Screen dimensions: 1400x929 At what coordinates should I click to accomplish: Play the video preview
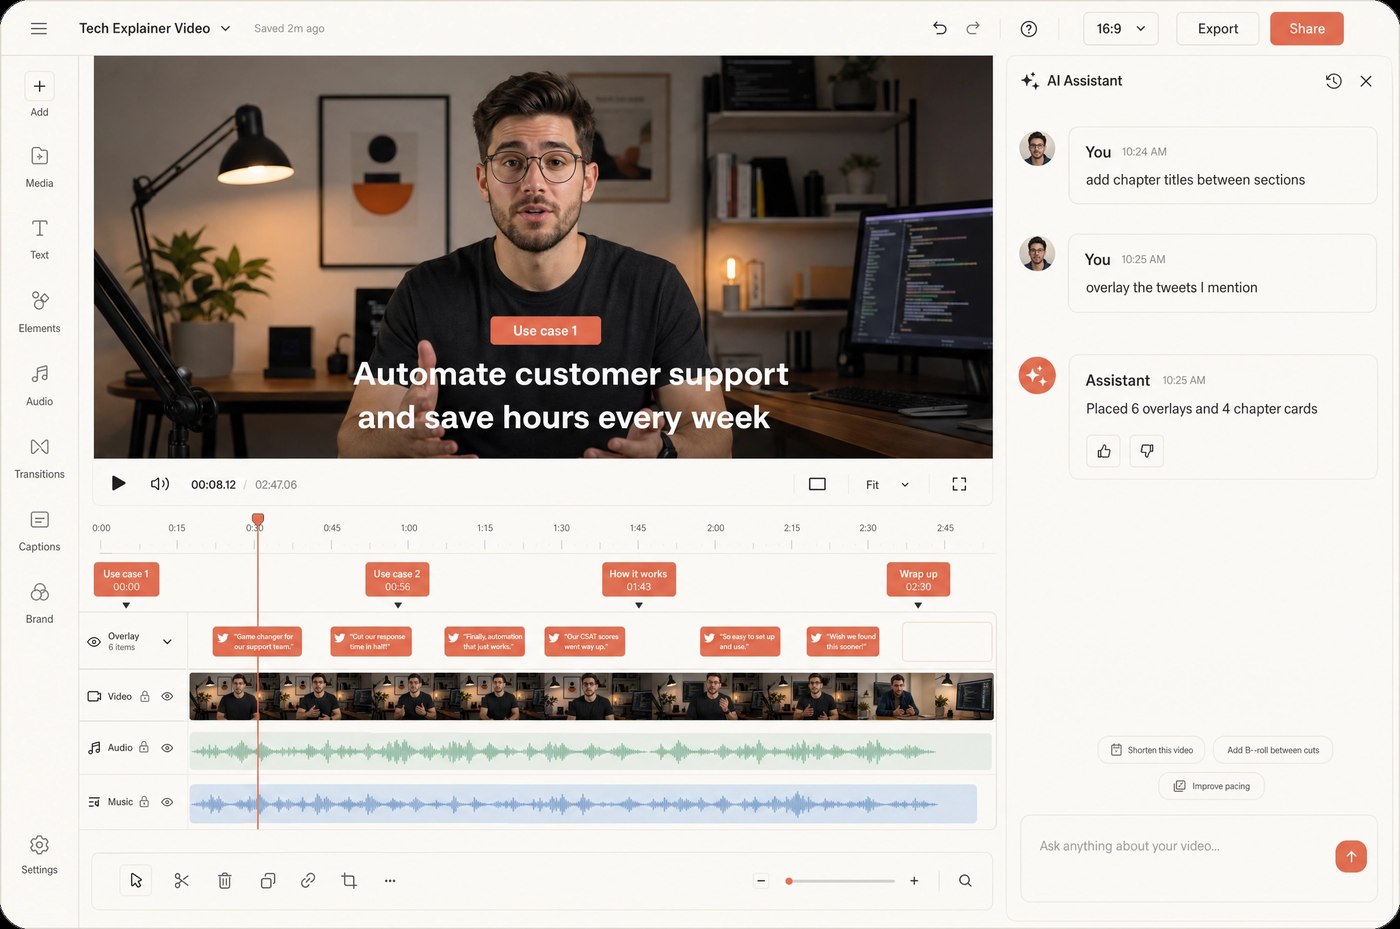118,484
